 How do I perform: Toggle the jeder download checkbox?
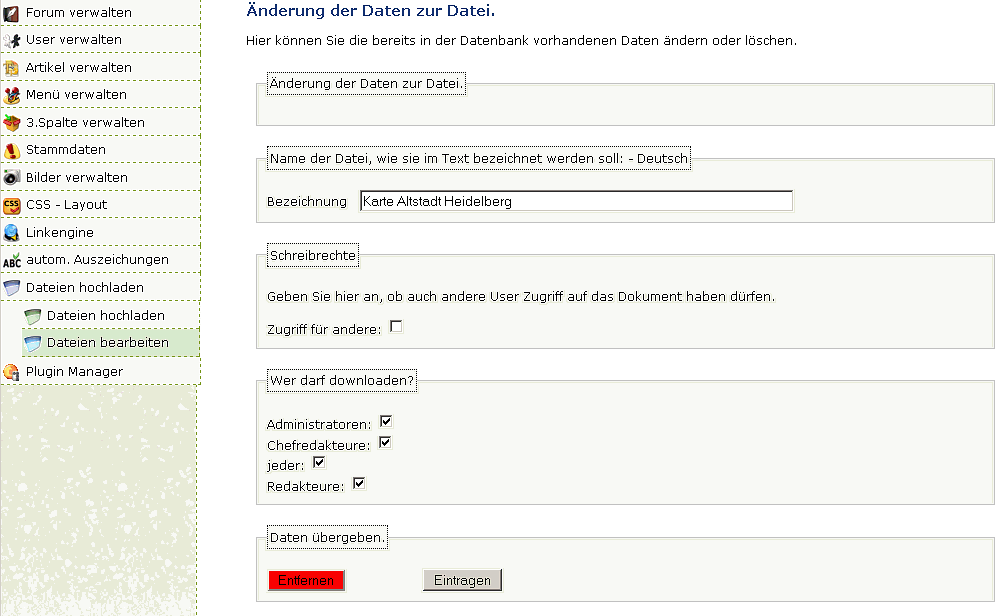[x=320, y=462]
